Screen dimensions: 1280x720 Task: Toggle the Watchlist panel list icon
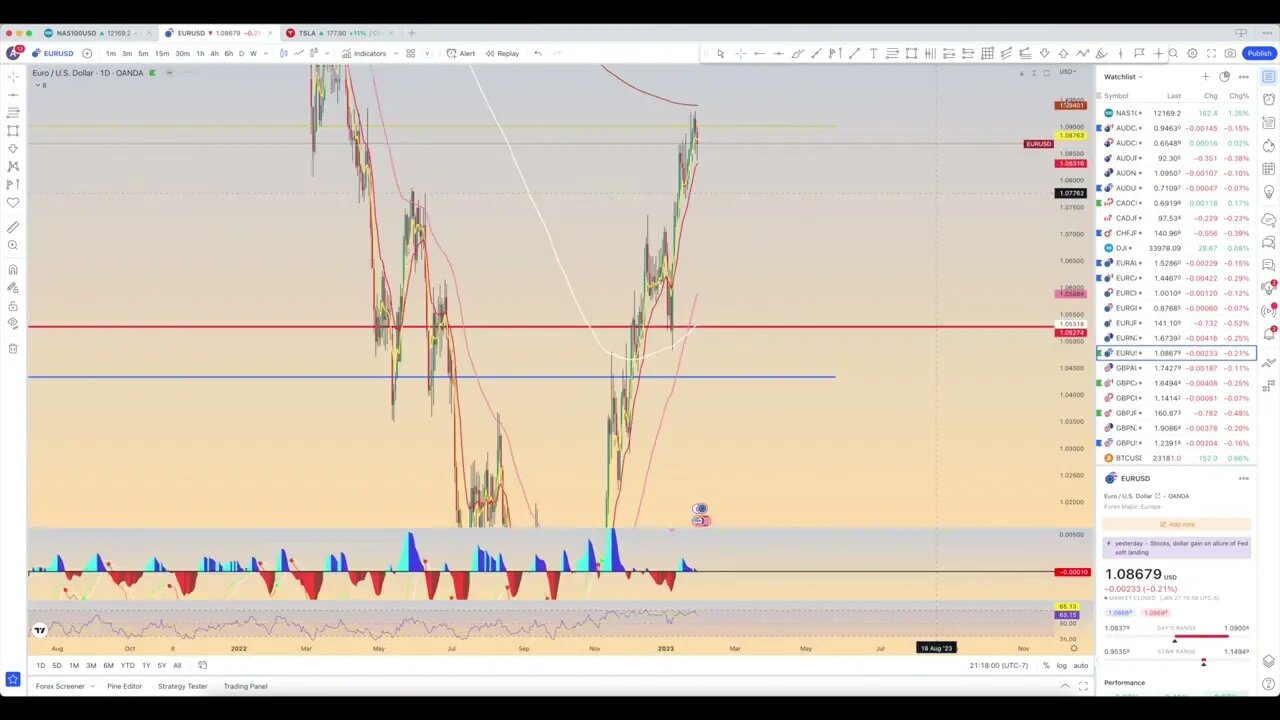[1269, 76]
